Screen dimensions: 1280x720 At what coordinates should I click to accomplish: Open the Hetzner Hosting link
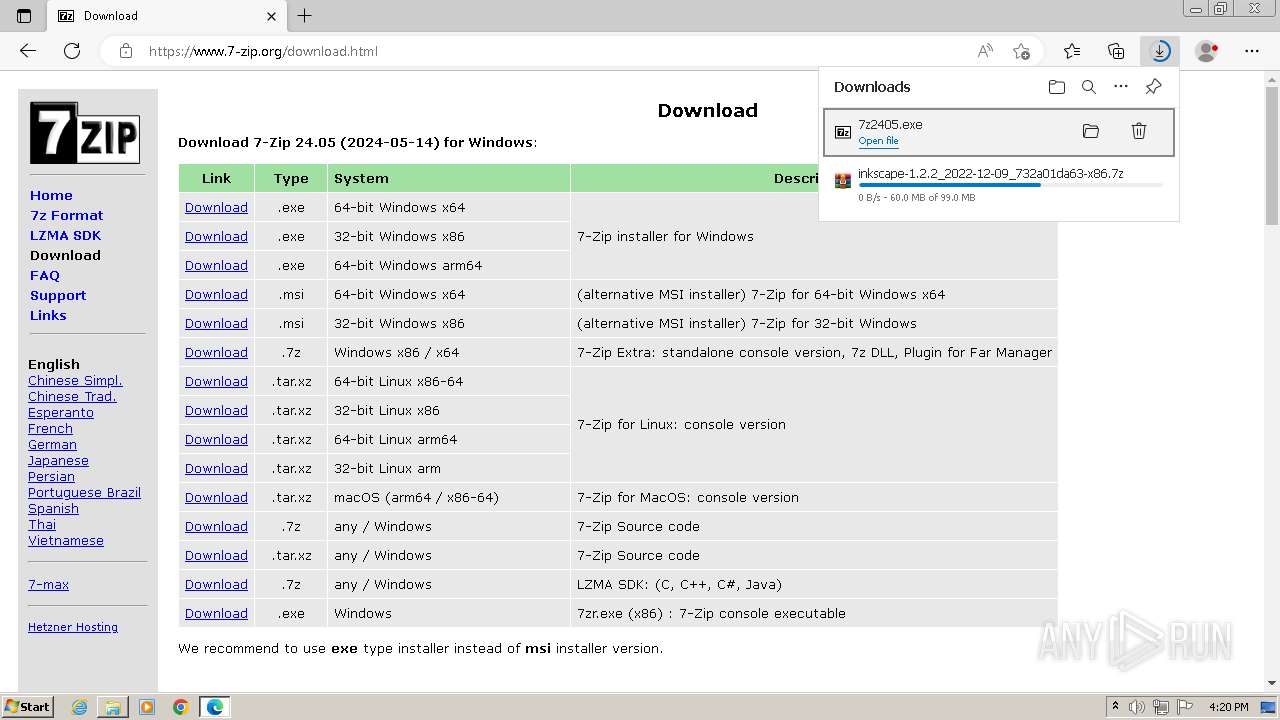73,627
